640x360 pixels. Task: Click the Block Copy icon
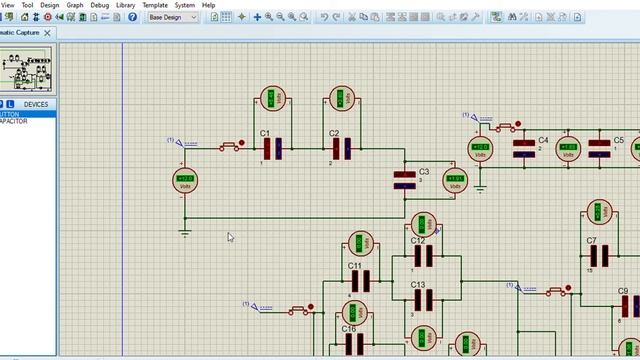click(390, 17)
